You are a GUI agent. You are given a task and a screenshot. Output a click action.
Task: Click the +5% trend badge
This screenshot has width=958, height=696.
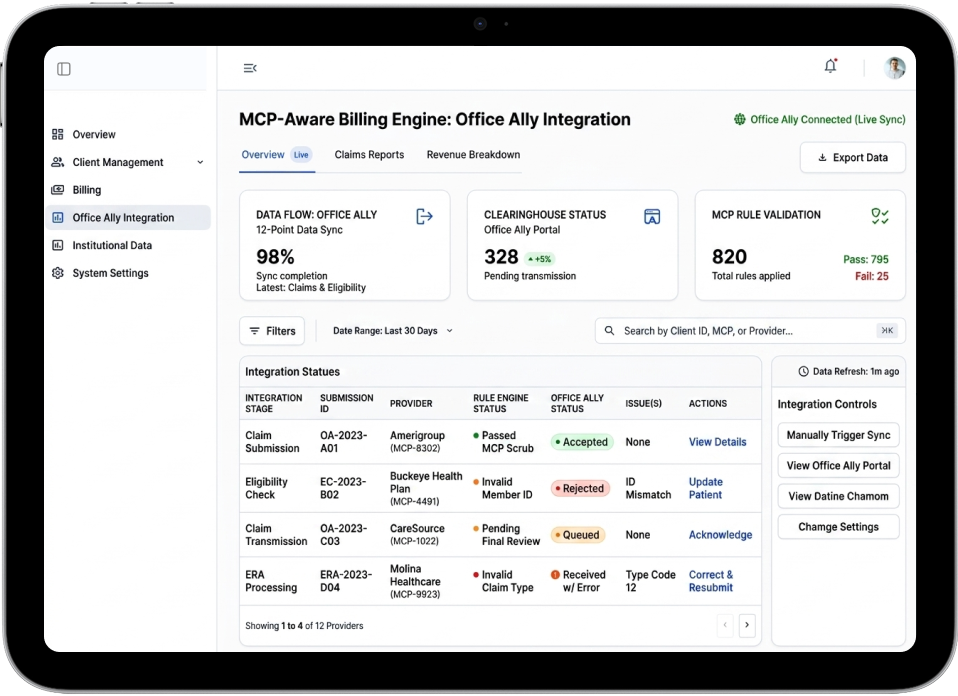(539, 259)
